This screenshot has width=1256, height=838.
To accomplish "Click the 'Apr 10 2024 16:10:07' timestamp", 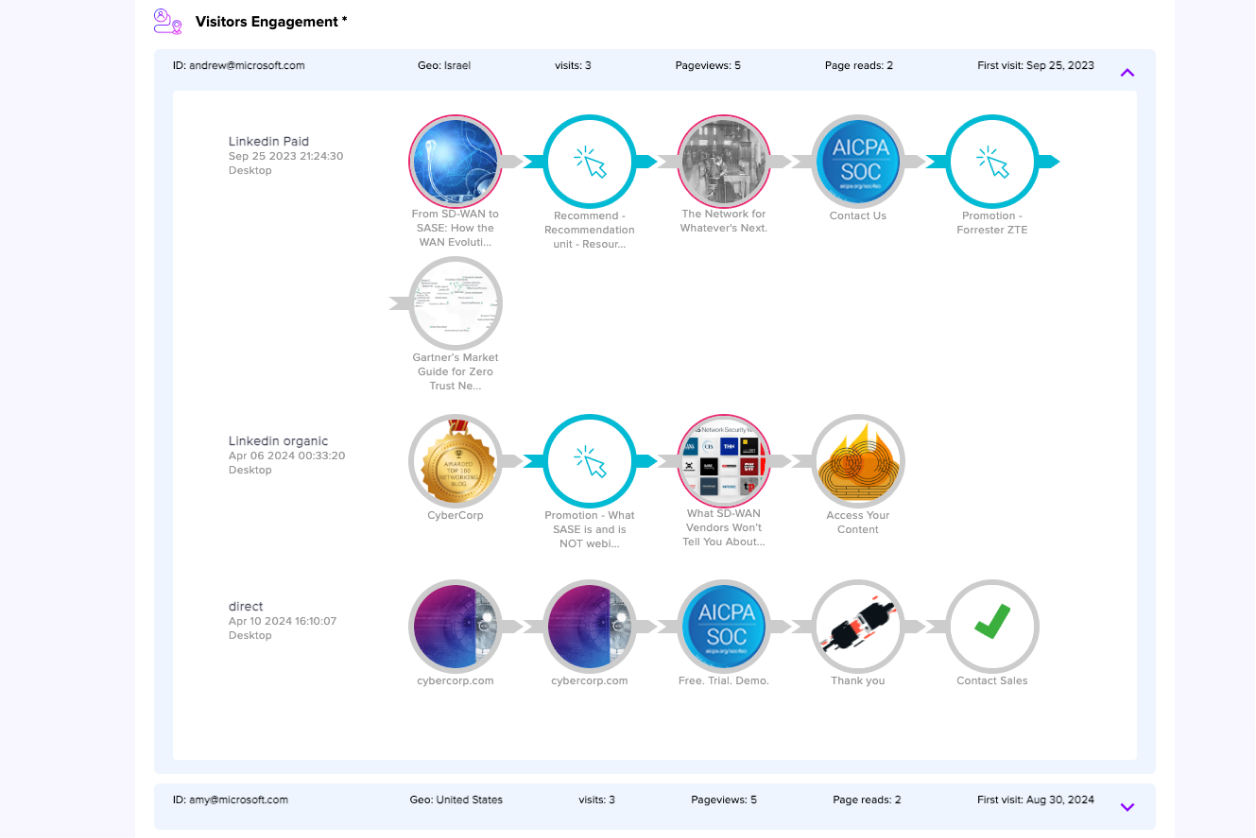I will point(283,621).
